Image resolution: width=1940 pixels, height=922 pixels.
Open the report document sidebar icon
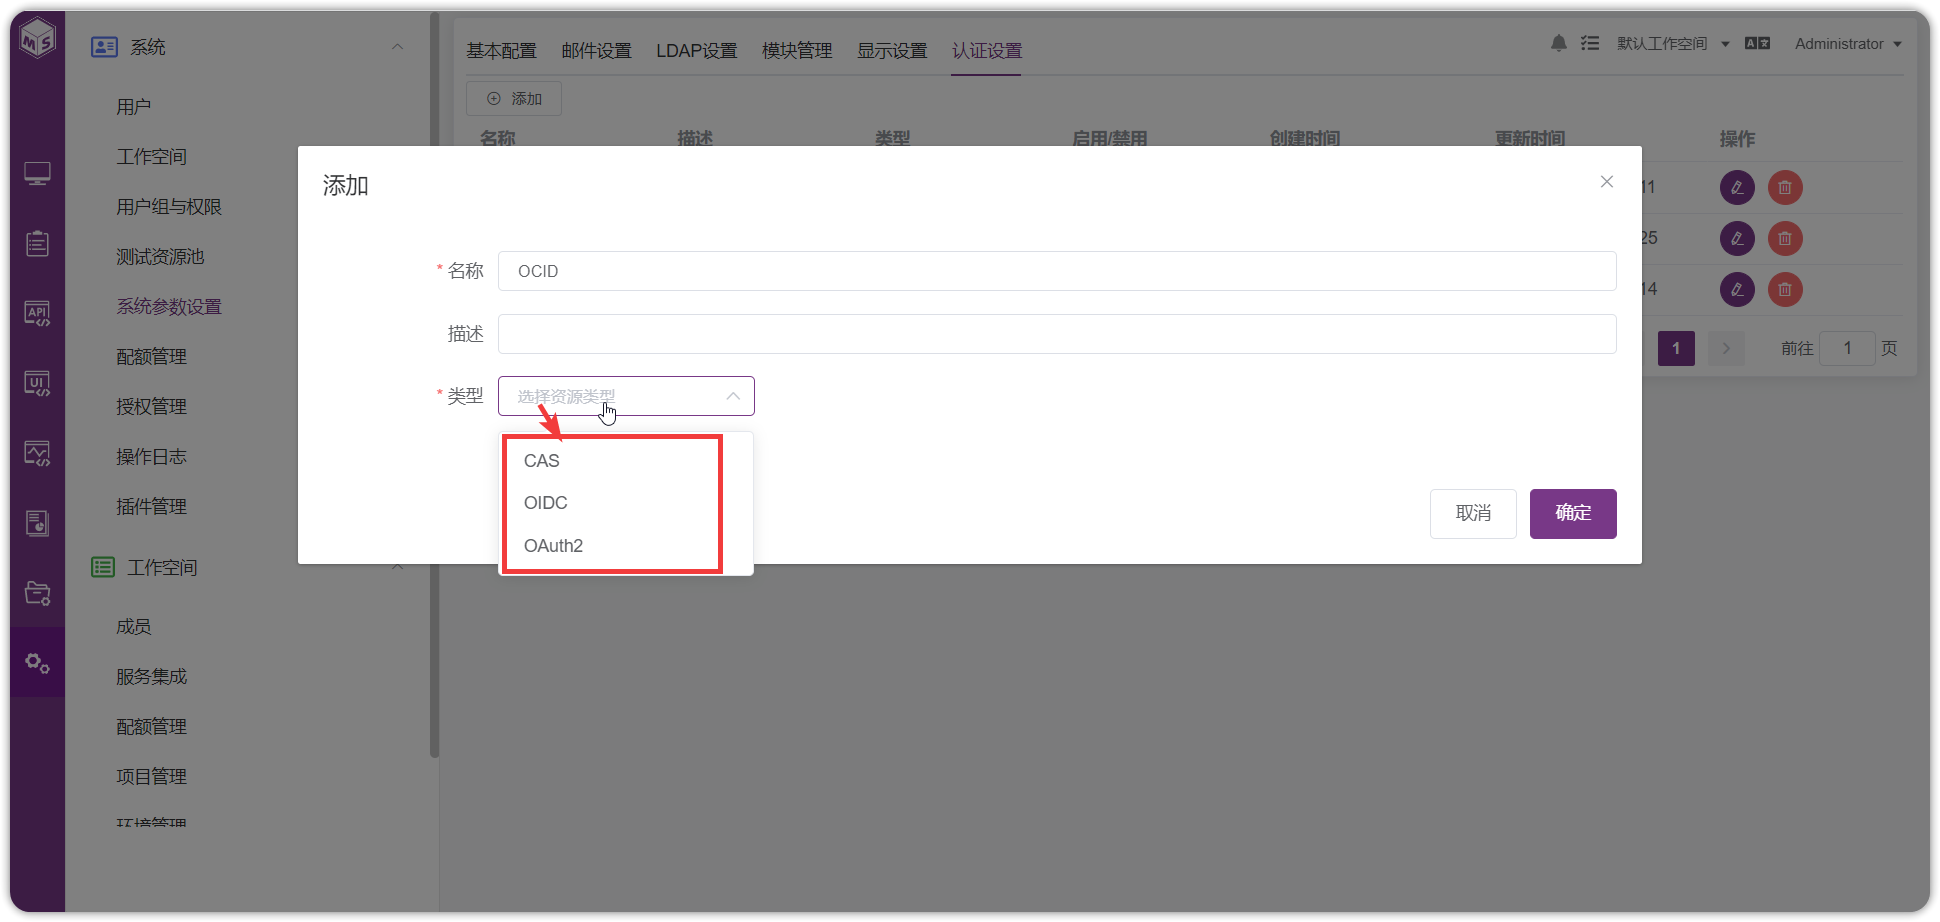[38, 523]
